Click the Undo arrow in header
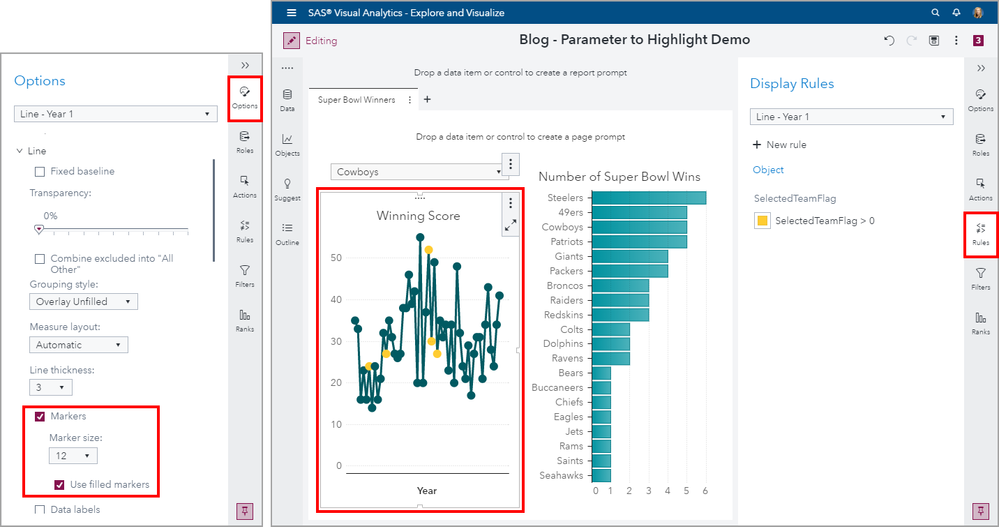This screenshot has height=527, width=999. [889, 41]
